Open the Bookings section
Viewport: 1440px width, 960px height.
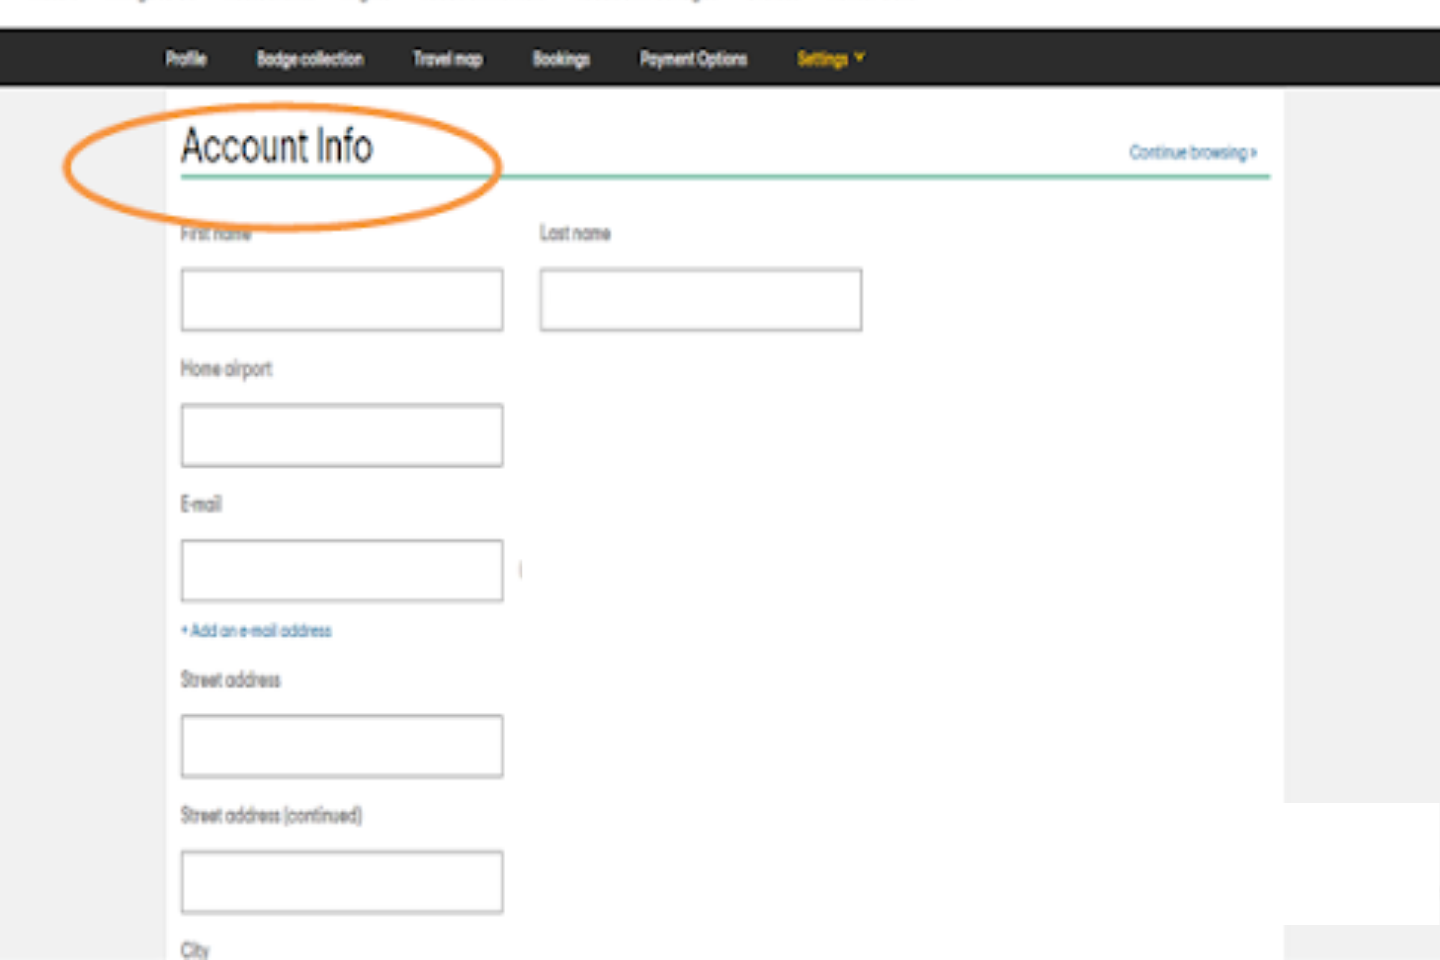[x=561, y=59]
